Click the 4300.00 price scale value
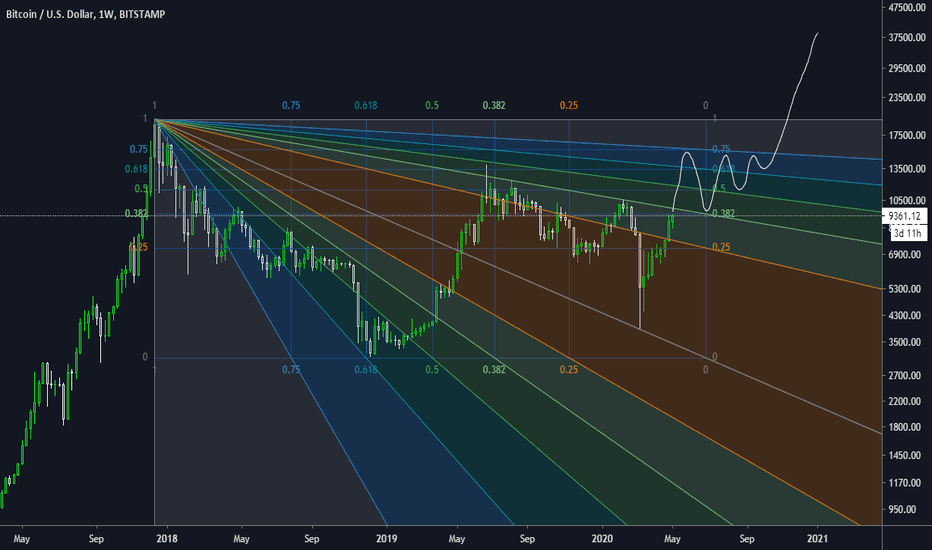The height and width of the screenshot is (550, 932). click(x=906, y=316)
